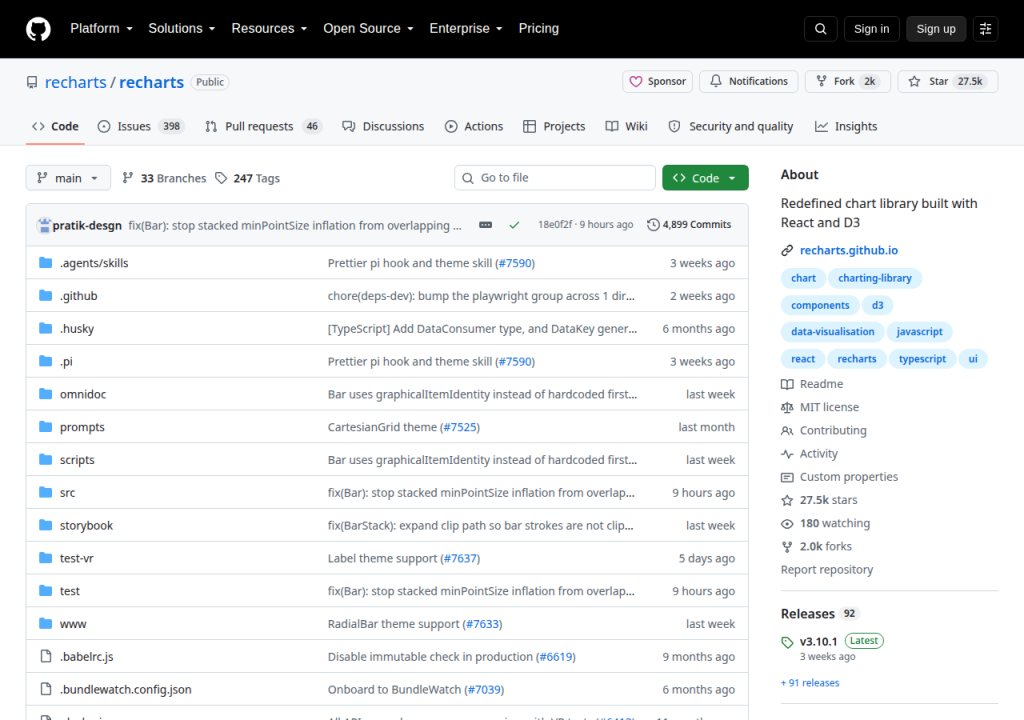Open commit hash 18e0f2f link
This screenshot has width=1024, height=720.
coord(555,224)
